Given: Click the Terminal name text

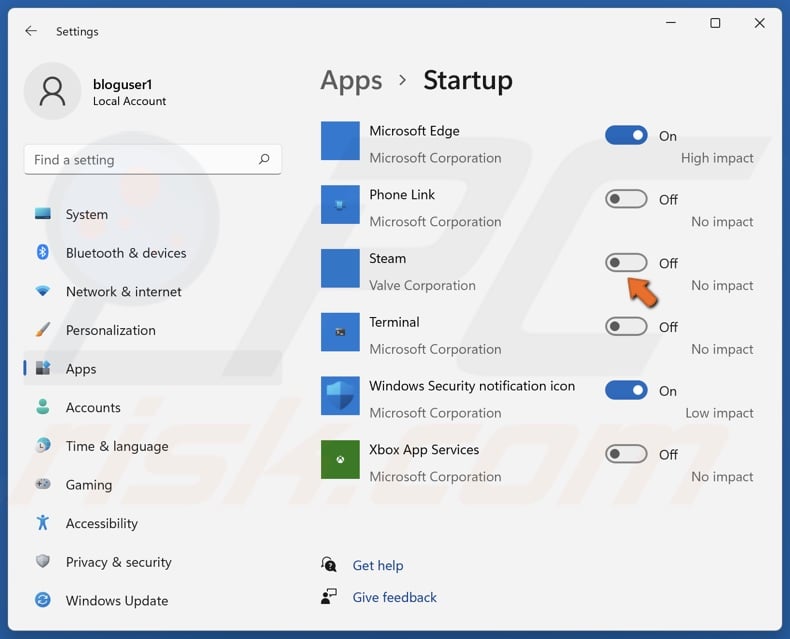Looking at the screenshot, I should (394, 322).
